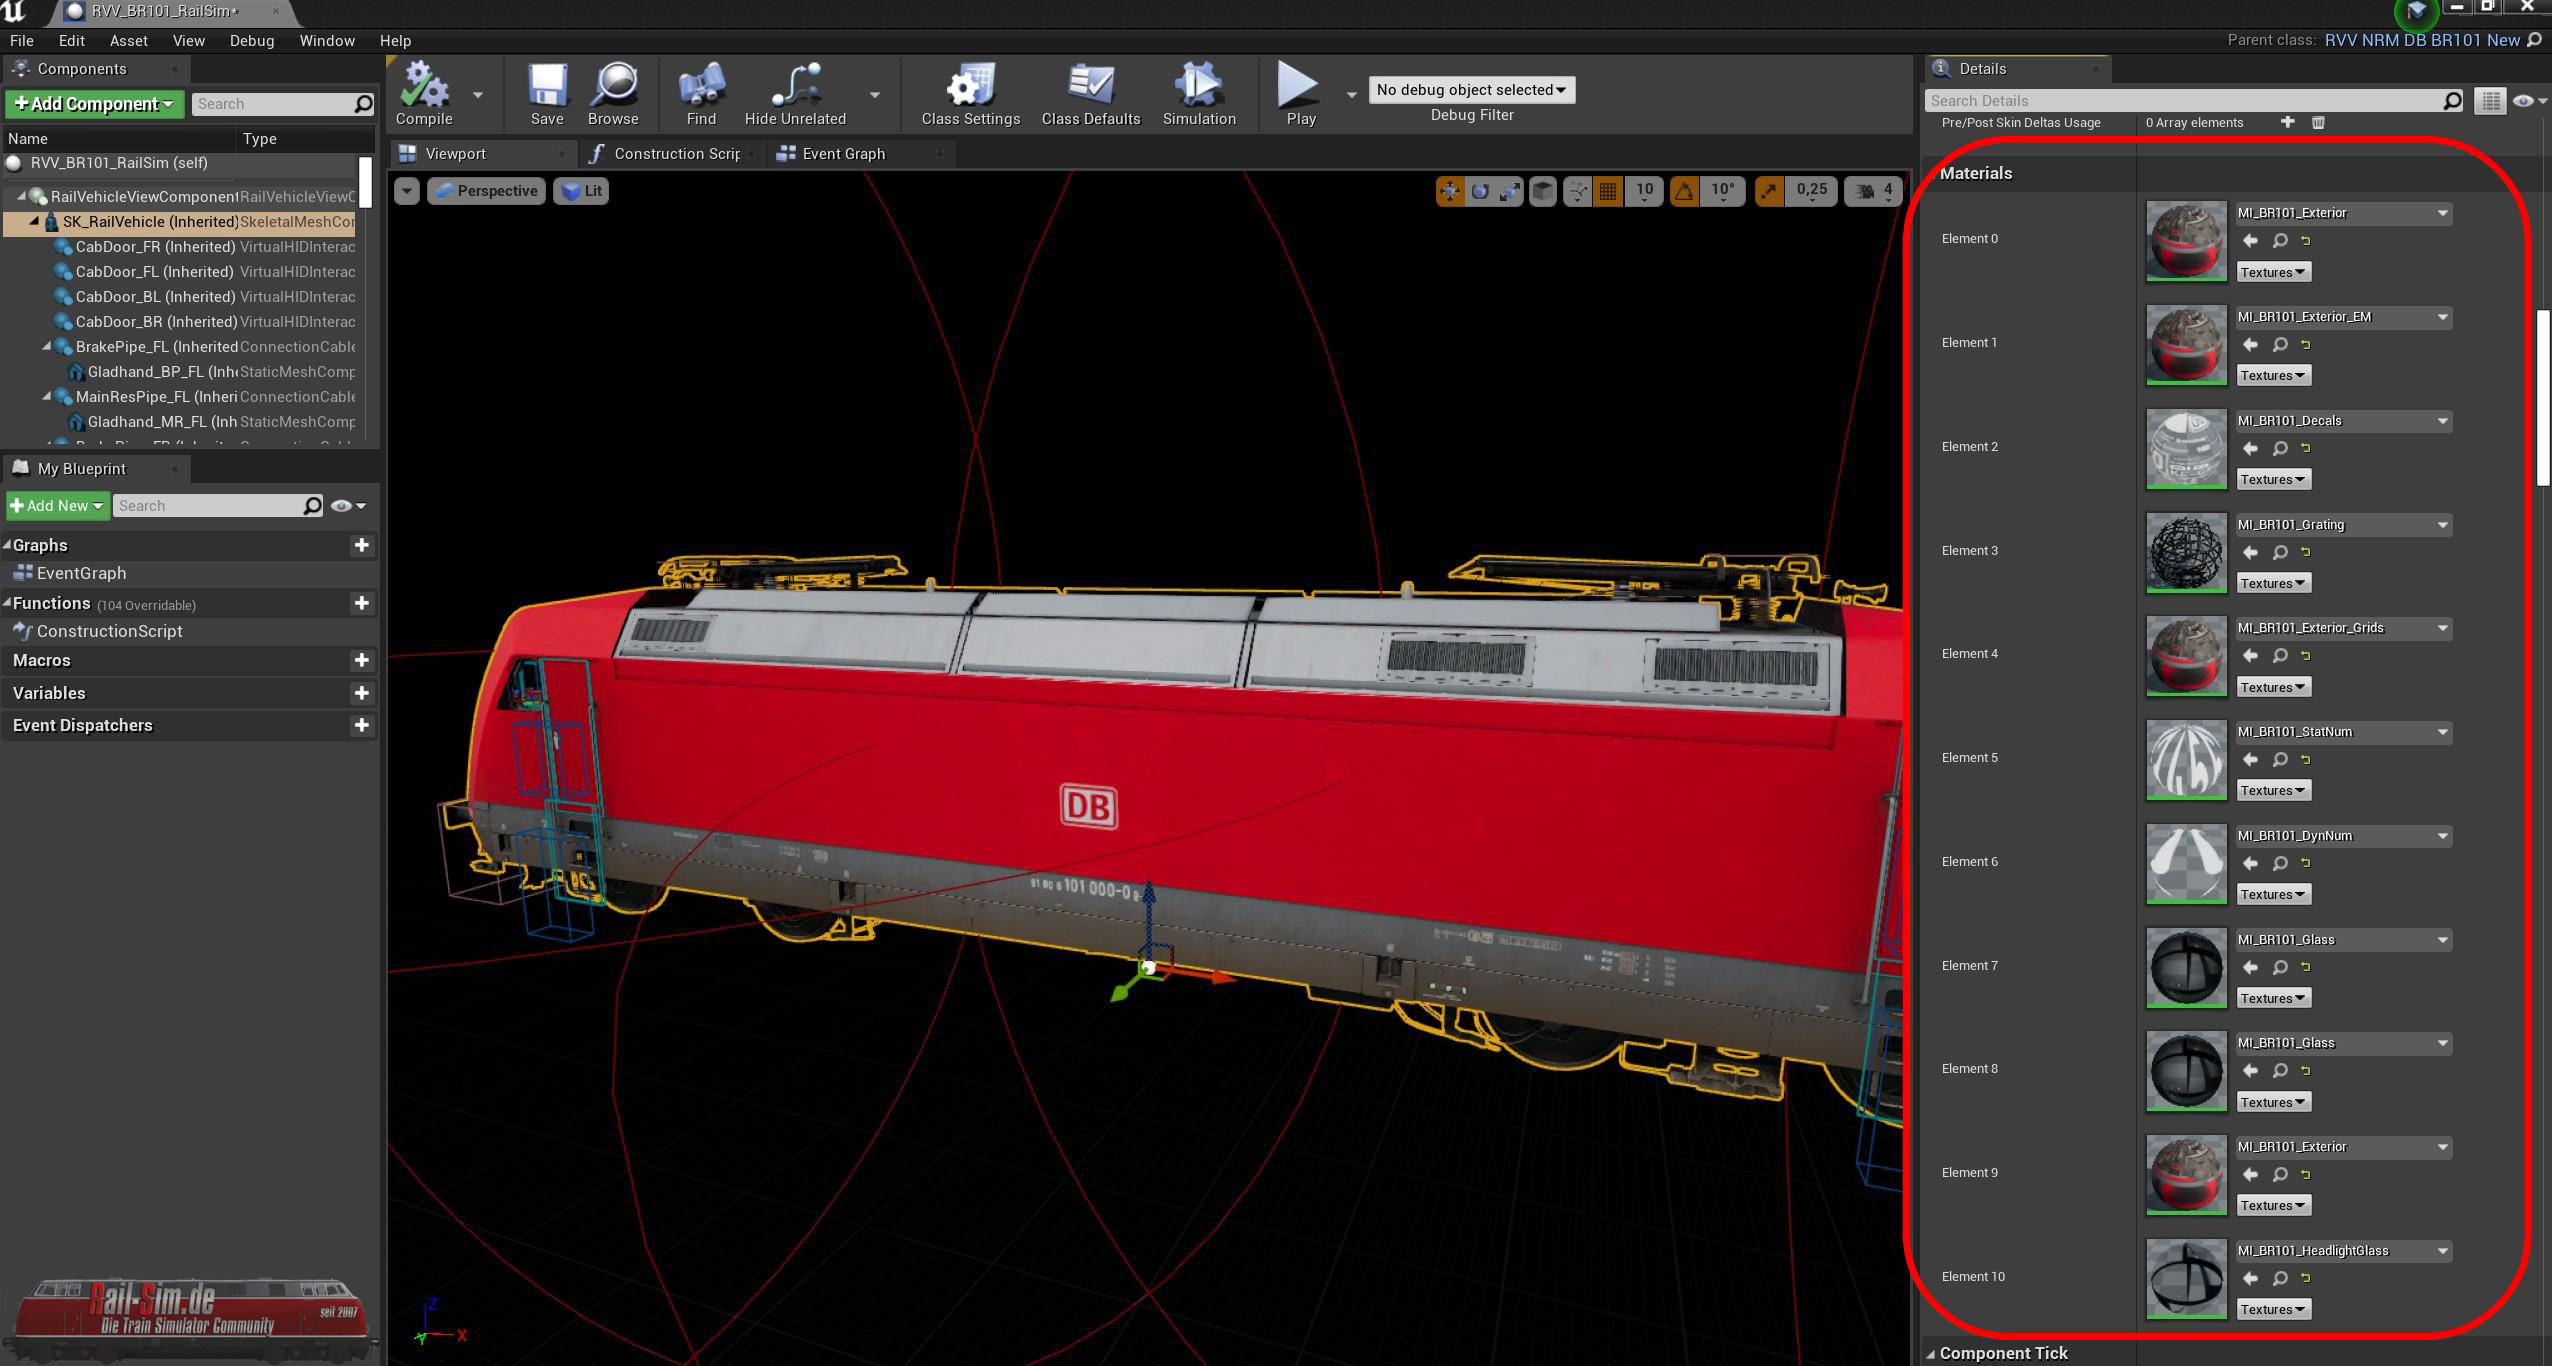Reset Element 3 material to default
Image resolution: width=2552 pixels, height=1366 pixels.
pos(2306,552)
